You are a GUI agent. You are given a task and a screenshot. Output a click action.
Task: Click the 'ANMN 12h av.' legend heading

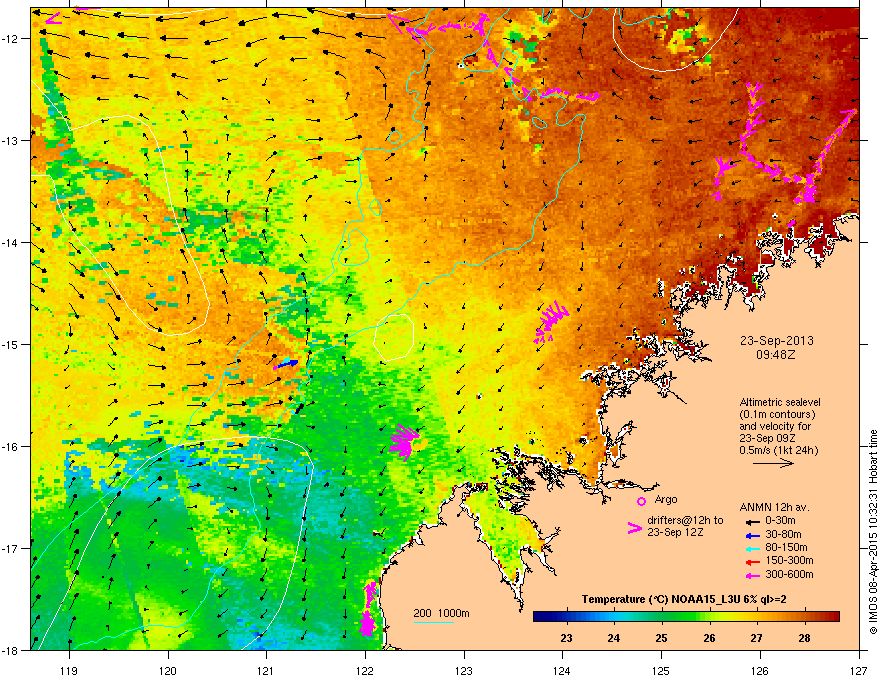(774, 507)
